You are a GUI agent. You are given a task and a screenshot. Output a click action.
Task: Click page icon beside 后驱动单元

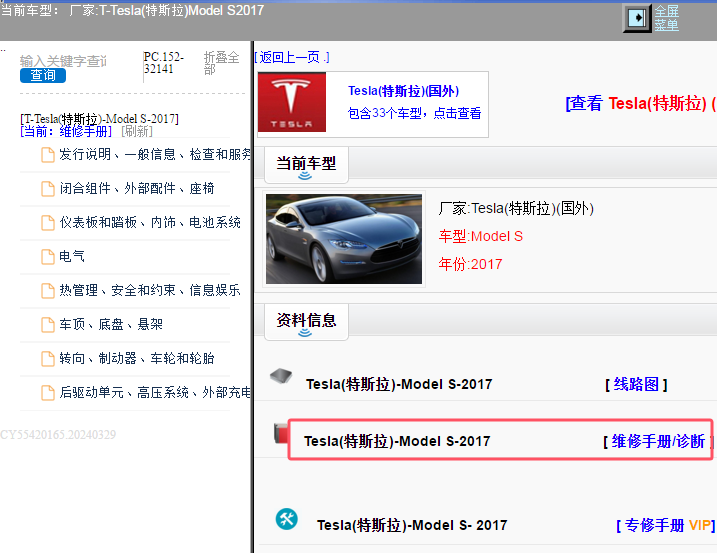click(x=48, y=392)
